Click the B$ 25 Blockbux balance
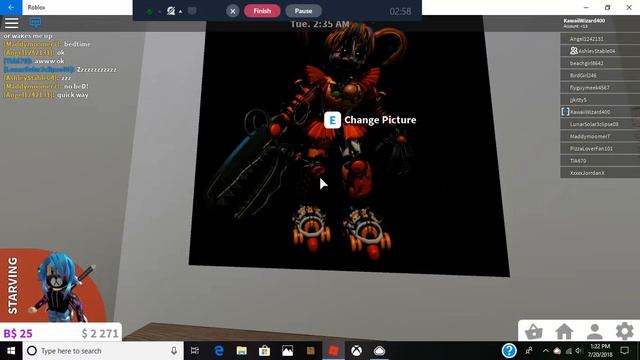Screen dimensions: 640x360 click(x=18, y=333)
